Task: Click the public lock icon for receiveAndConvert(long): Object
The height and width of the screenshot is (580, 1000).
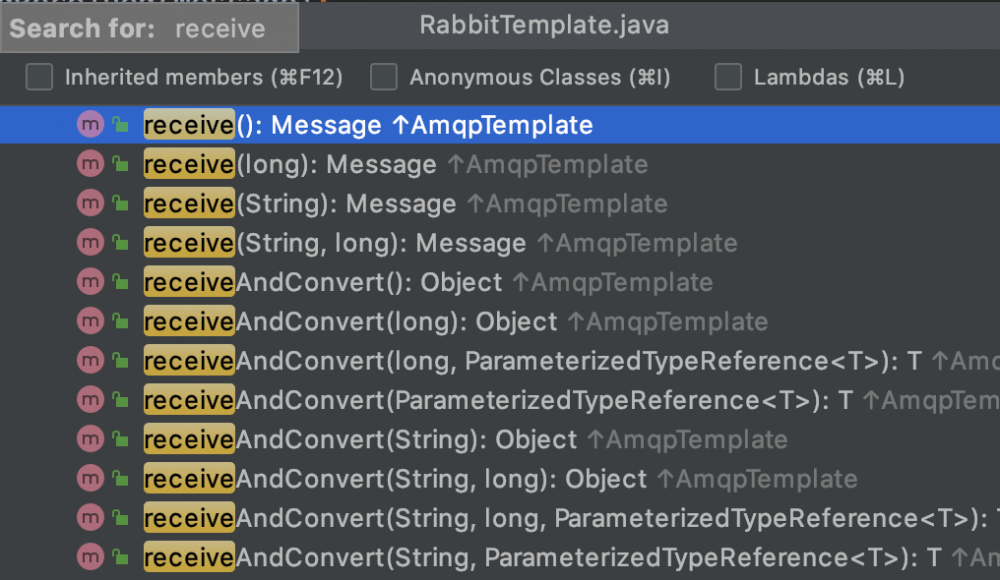Action: (x=120, y=322)
